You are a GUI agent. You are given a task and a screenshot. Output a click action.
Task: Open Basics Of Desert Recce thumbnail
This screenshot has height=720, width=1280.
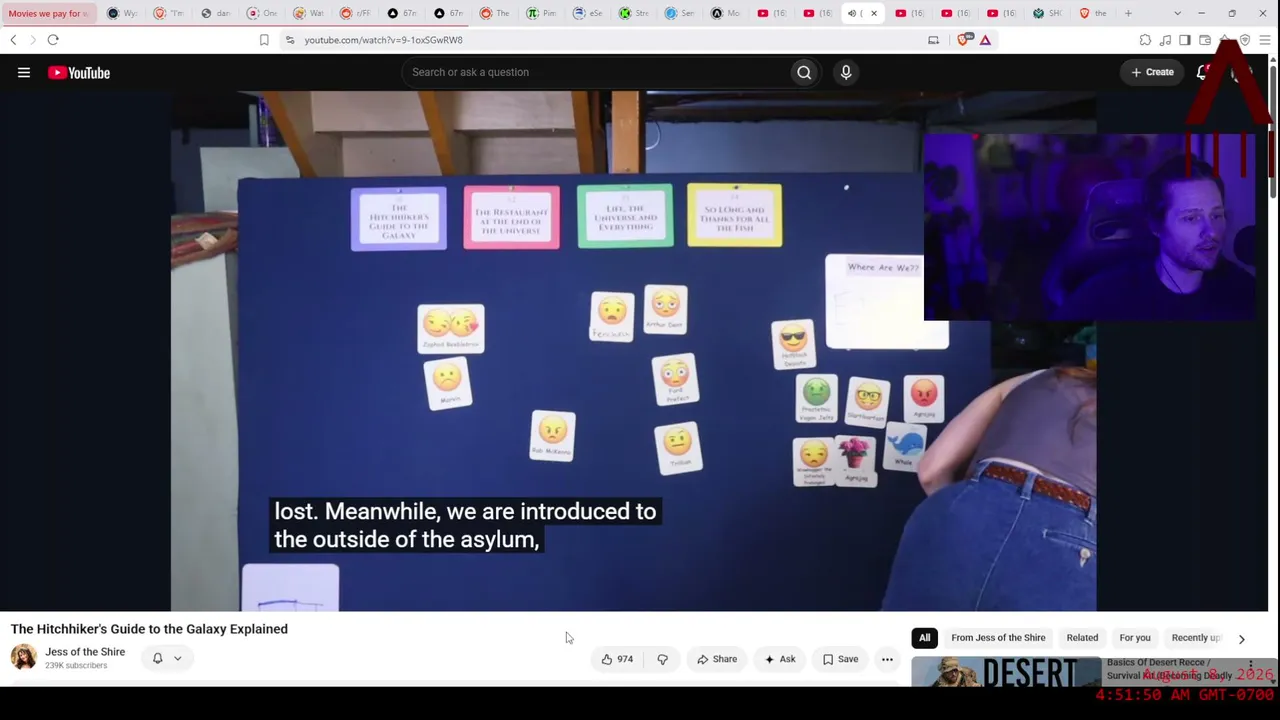[1006, 671]
